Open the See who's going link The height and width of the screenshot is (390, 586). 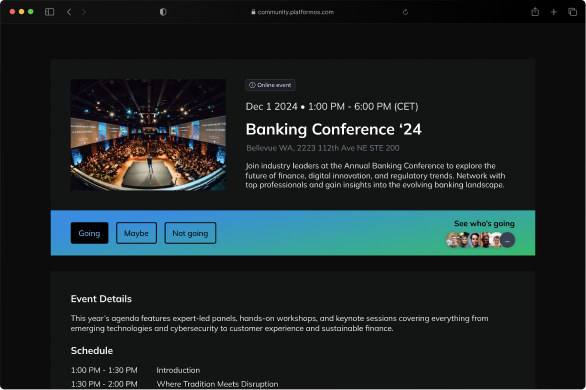click(484, 223)
